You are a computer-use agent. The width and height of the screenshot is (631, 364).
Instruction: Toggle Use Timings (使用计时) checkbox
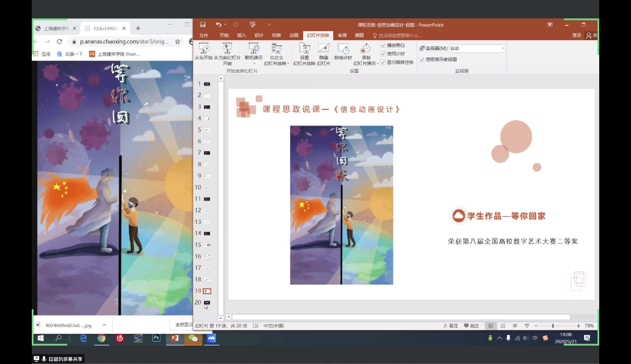[383, 53]
